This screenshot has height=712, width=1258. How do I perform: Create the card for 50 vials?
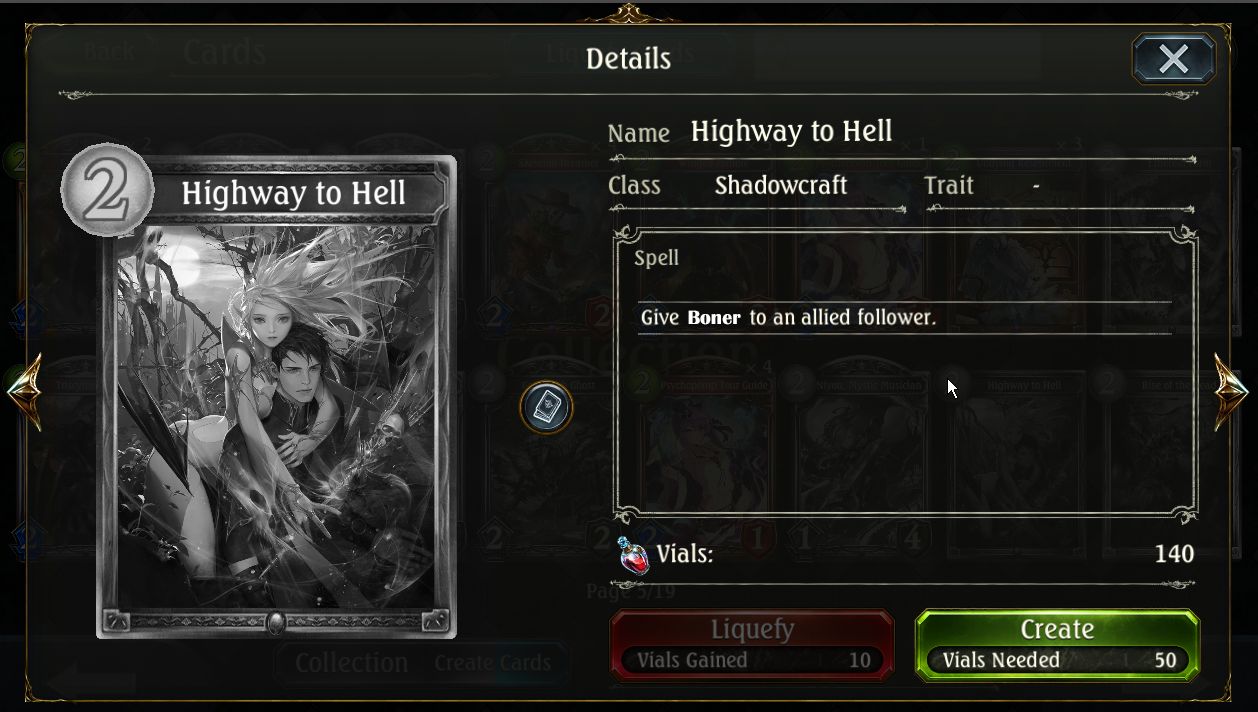click(x=1057, y=645)
